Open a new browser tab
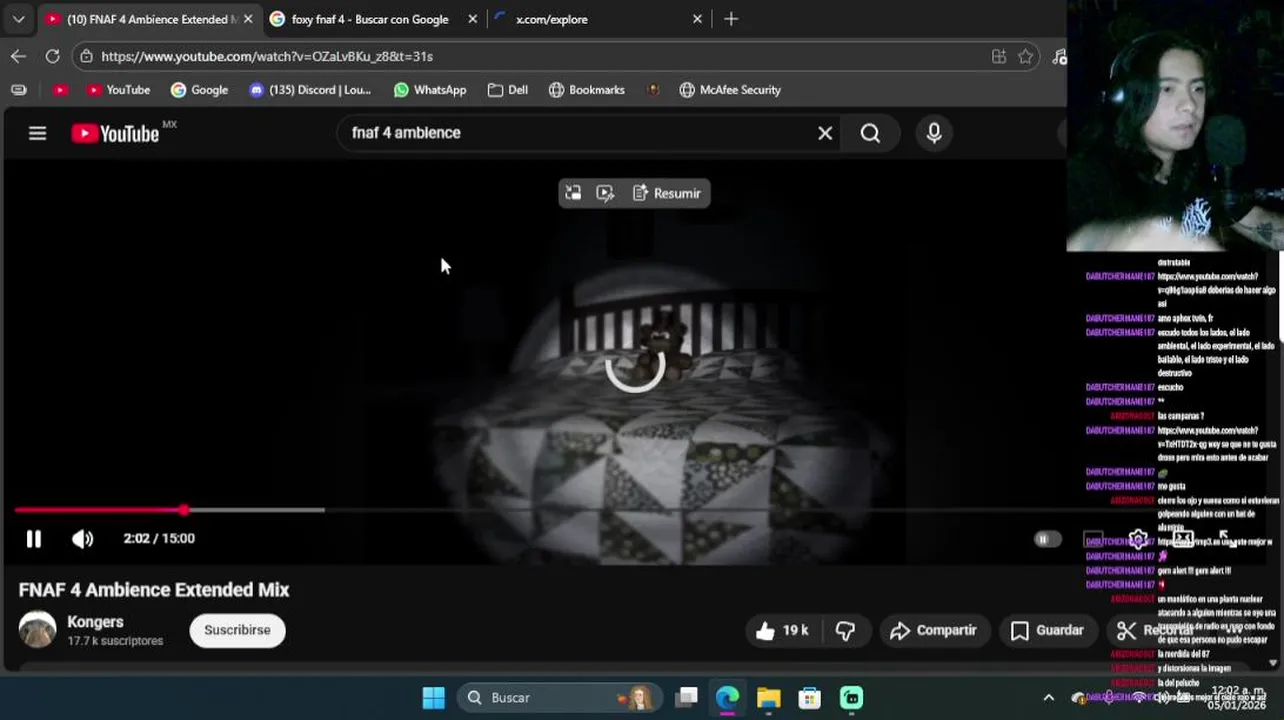 click(731, 19)
